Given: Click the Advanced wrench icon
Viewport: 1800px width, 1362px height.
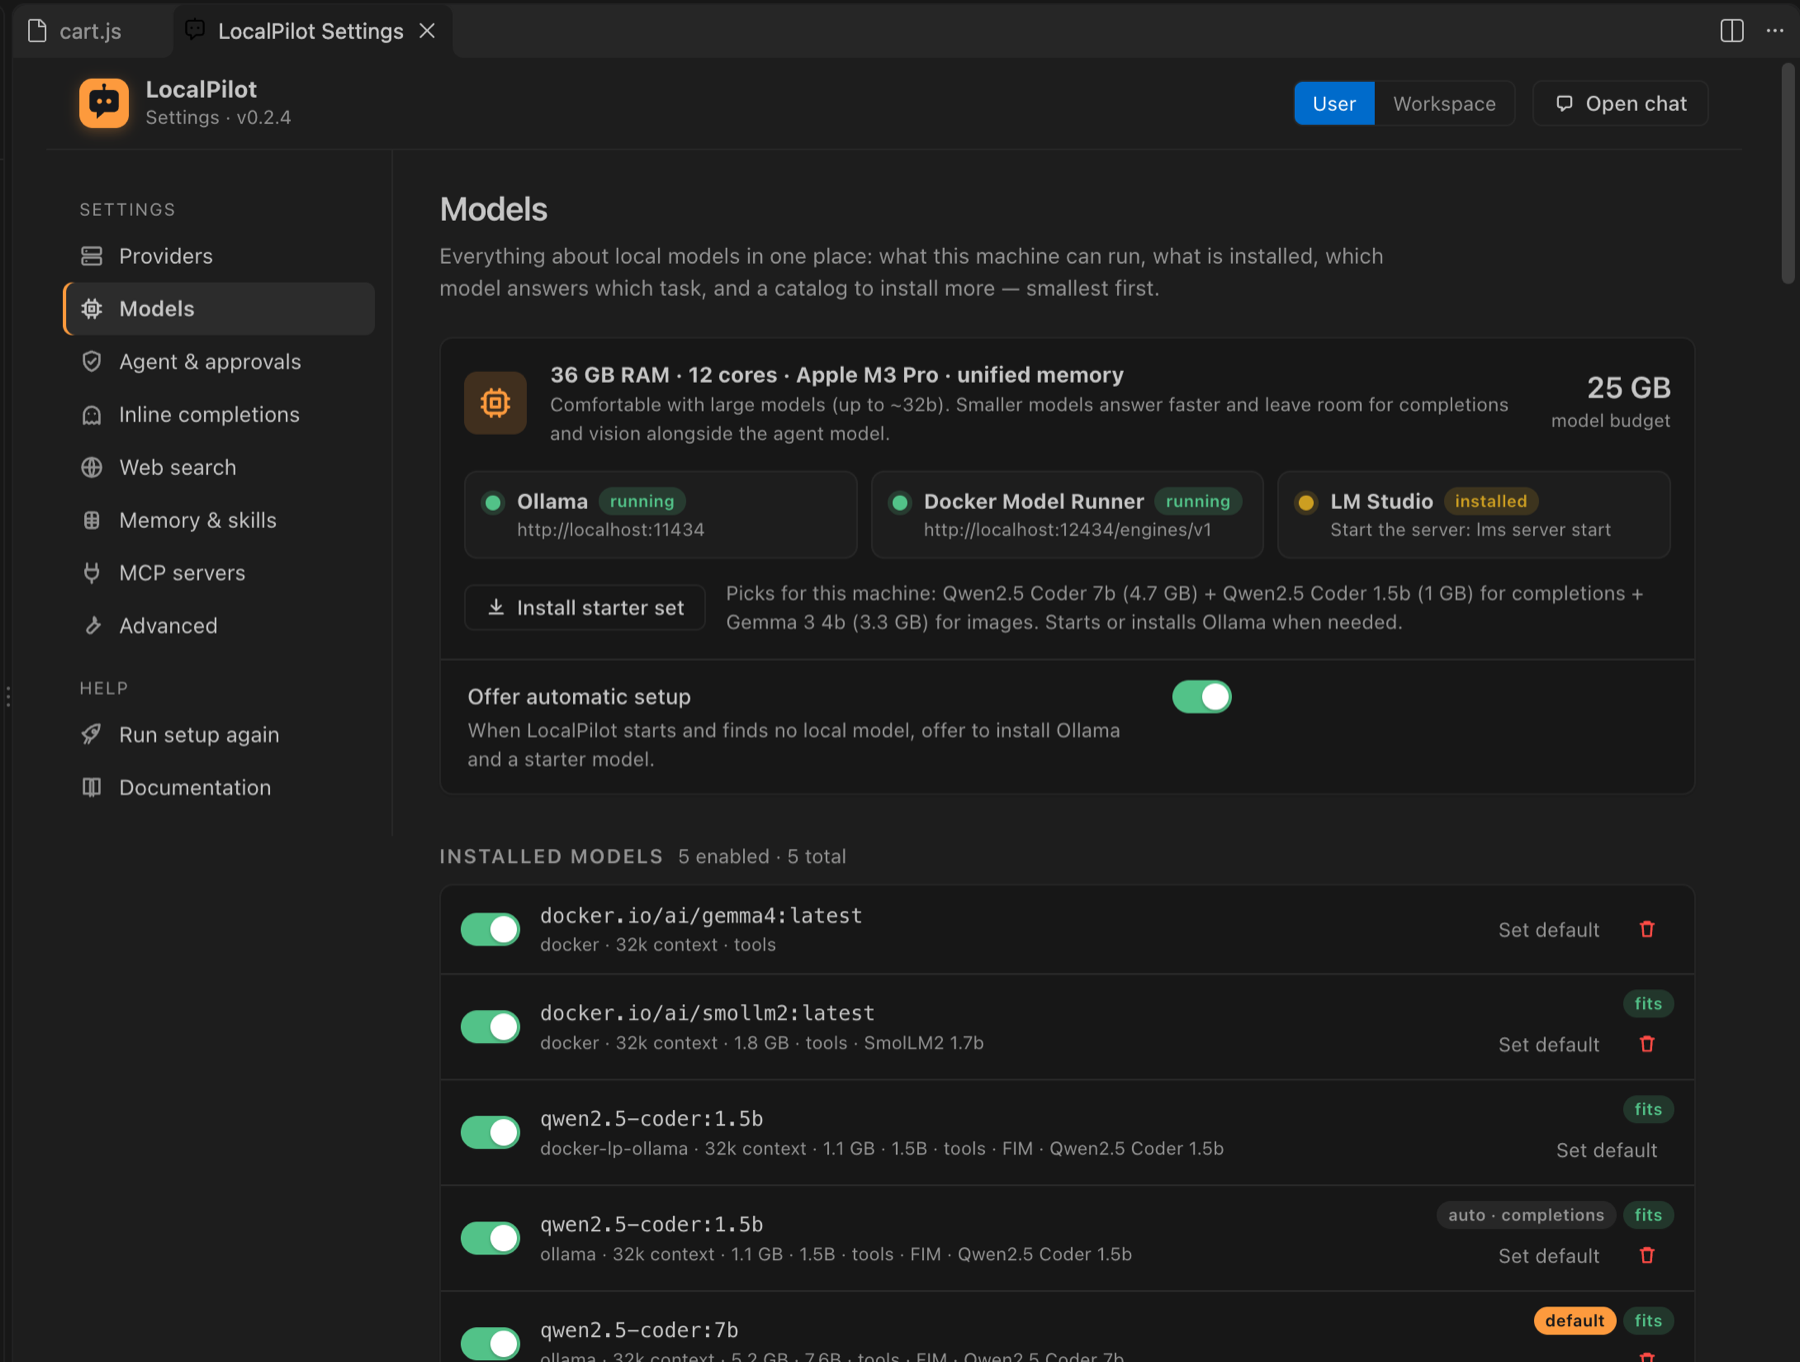Looking at the screenshot, I should pos(92,626).
